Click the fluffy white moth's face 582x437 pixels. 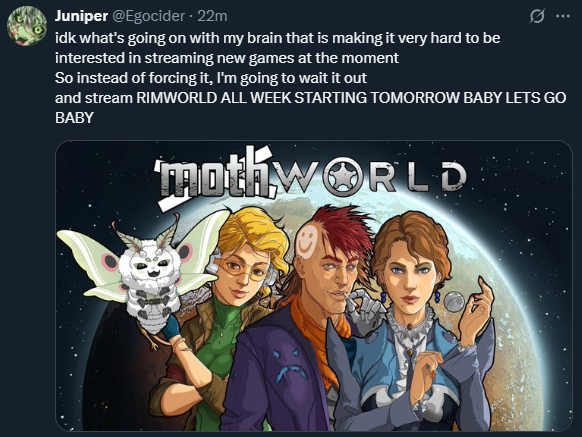tap(151, 266)
